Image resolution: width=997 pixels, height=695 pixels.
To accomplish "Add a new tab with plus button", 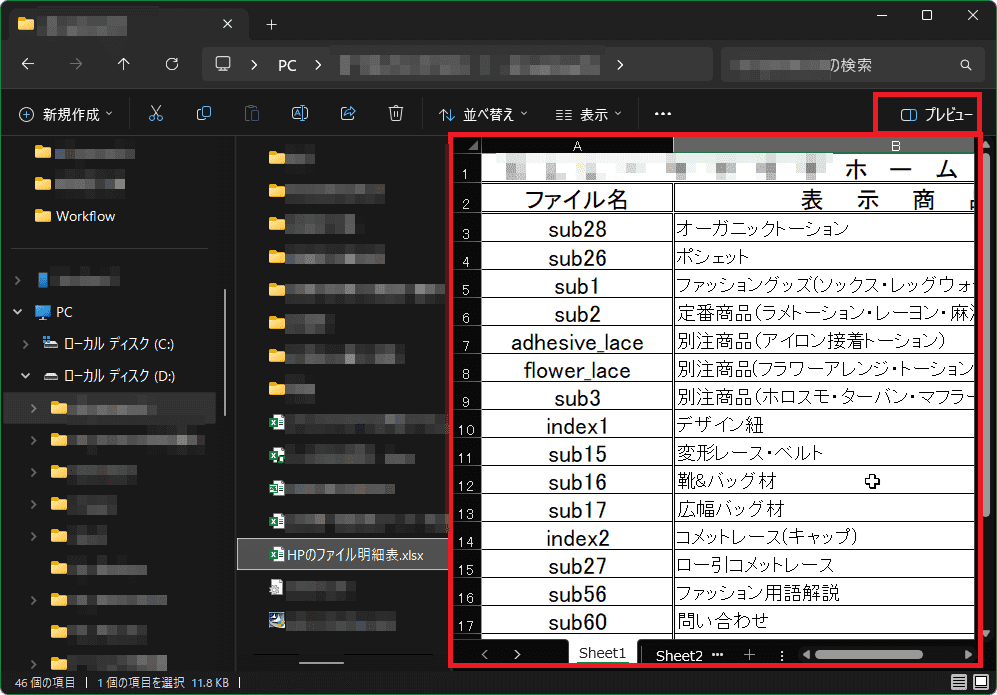I will pyautogui.click(x=271, y=24).
